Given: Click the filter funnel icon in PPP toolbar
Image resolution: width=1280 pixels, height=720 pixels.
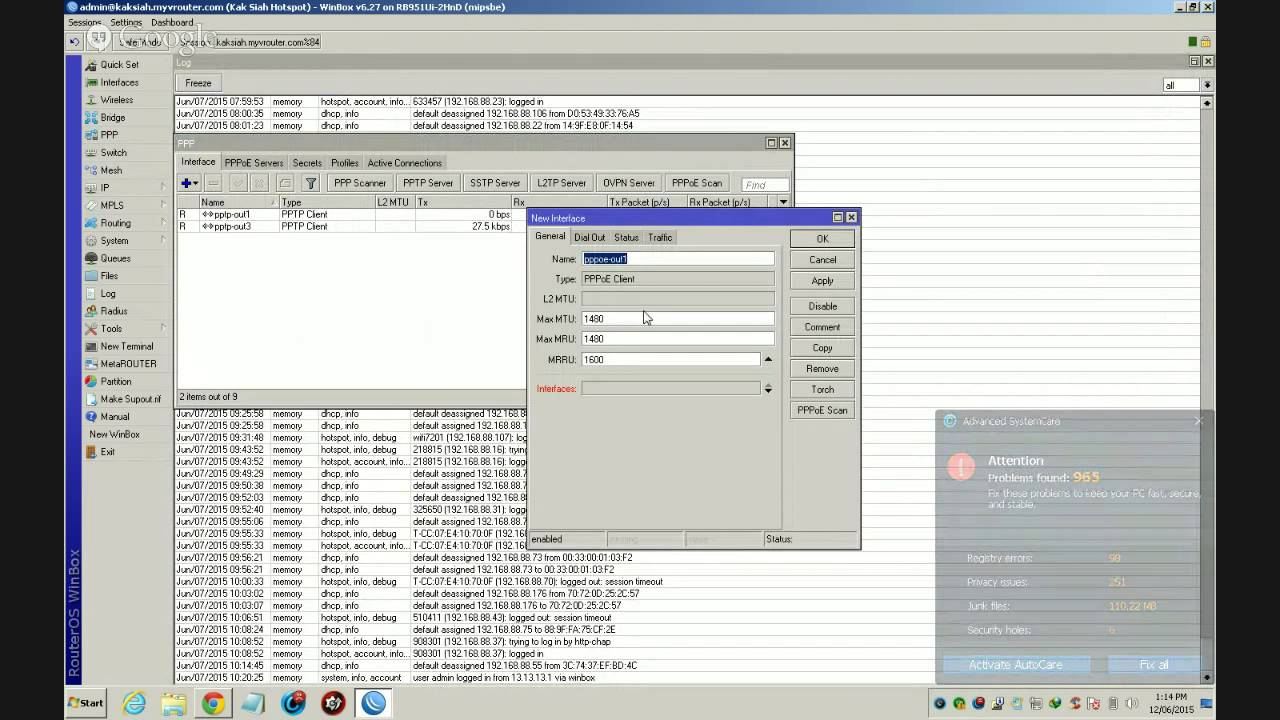Looking at the screenshot, I should 311,183.
